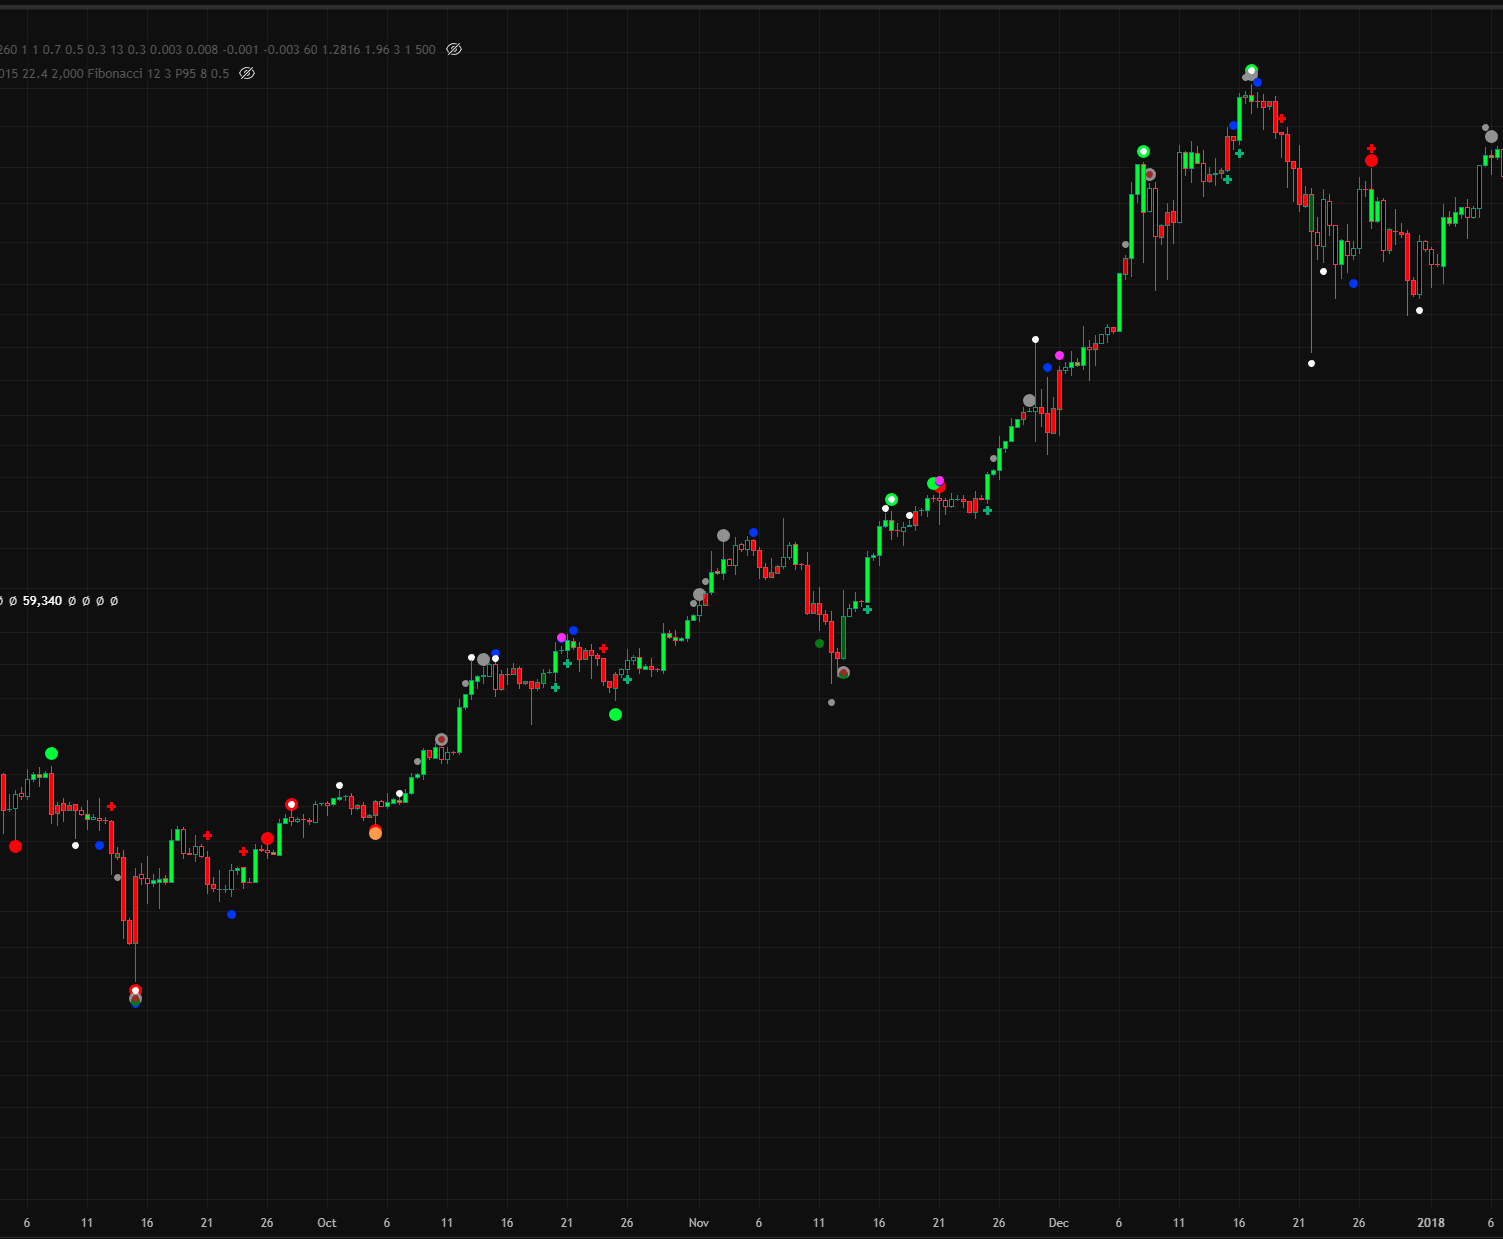The width and height of the screenshot is (1503, 1239).
Task: Click the 59,340 value in the legend
Action: [42, 601]
